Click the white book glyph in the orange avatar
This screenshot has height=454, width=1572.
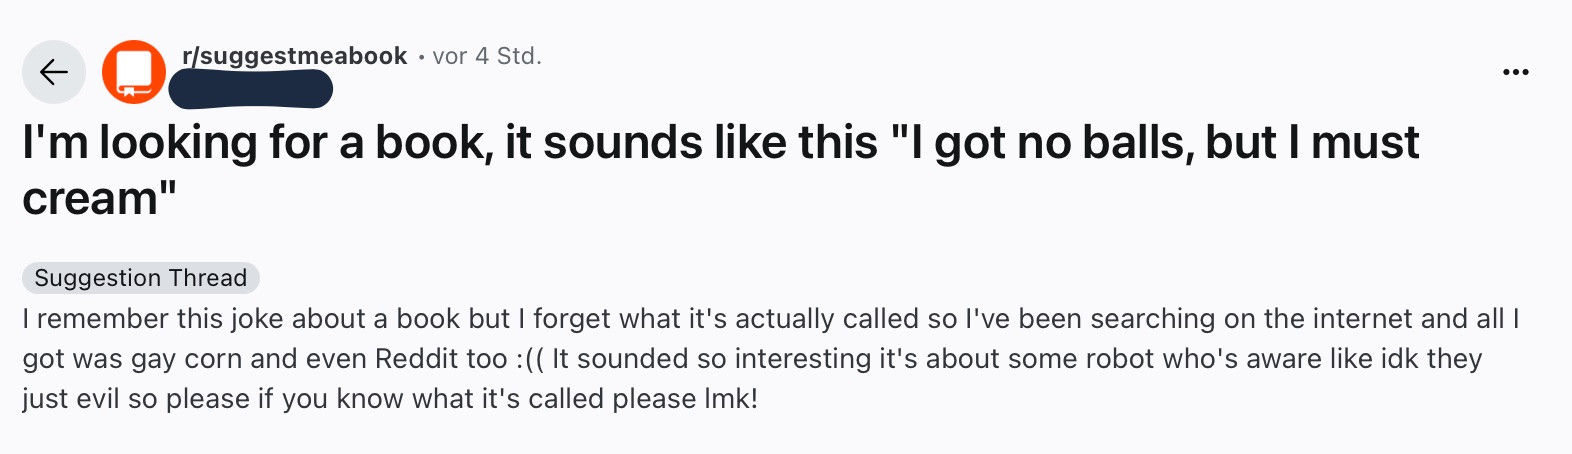pos(134,72)
